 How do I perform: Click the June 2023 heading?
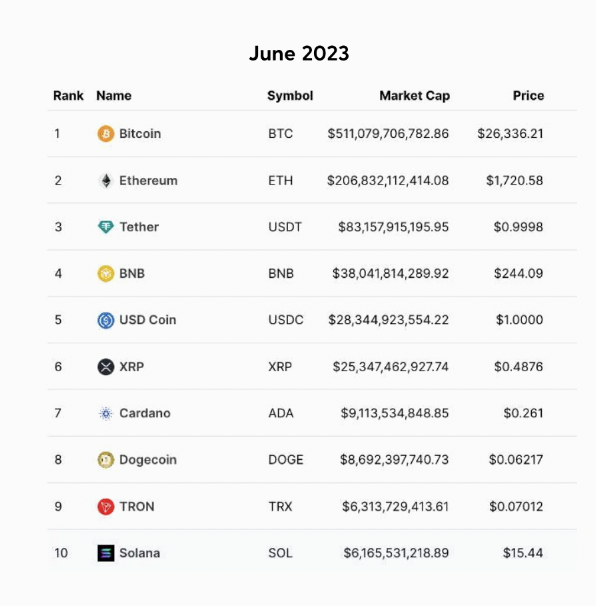pos(299,53)
